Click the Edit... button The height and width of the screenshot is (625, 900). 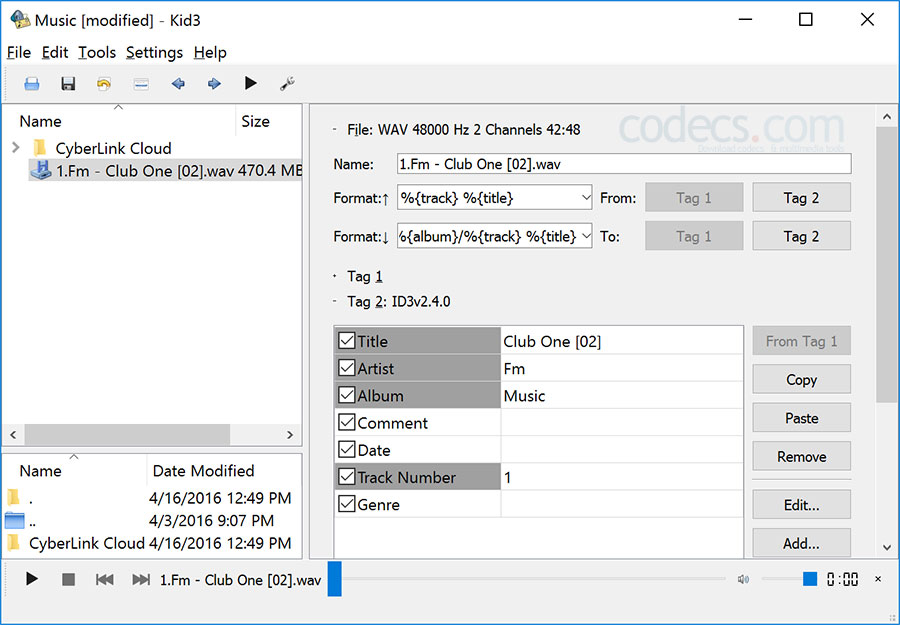[801, 505]
